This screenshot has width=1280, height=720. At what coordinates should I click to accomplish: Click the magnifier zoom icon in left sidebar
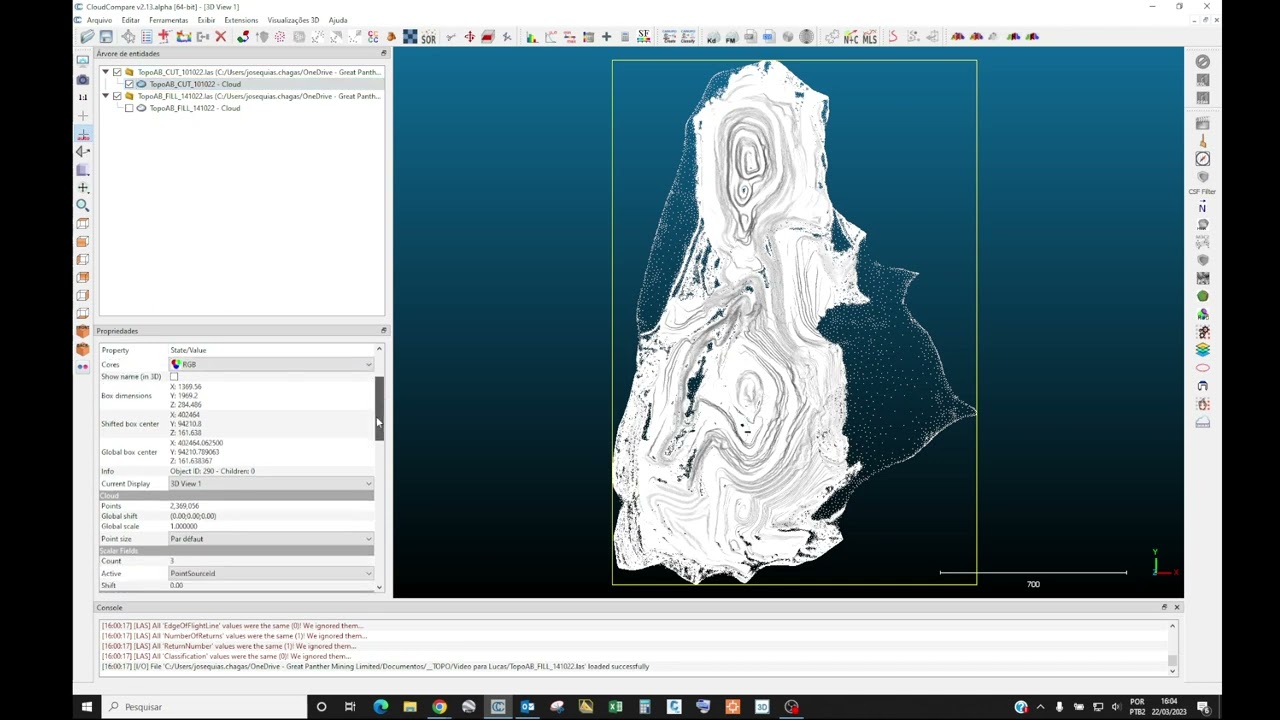point(83,205)
